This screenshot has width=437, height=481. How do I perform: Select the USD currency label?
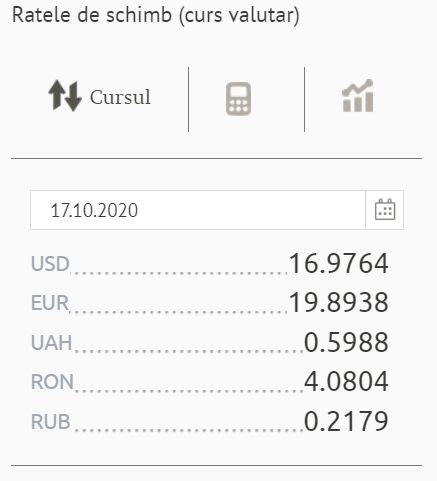(x=50, y=264)
